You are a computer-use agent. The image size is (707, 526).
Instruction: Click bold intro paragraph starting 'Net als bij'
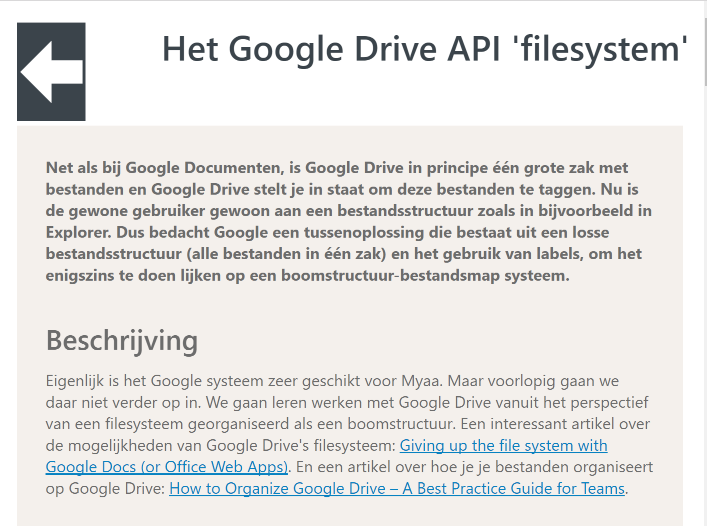click(349, 221)
